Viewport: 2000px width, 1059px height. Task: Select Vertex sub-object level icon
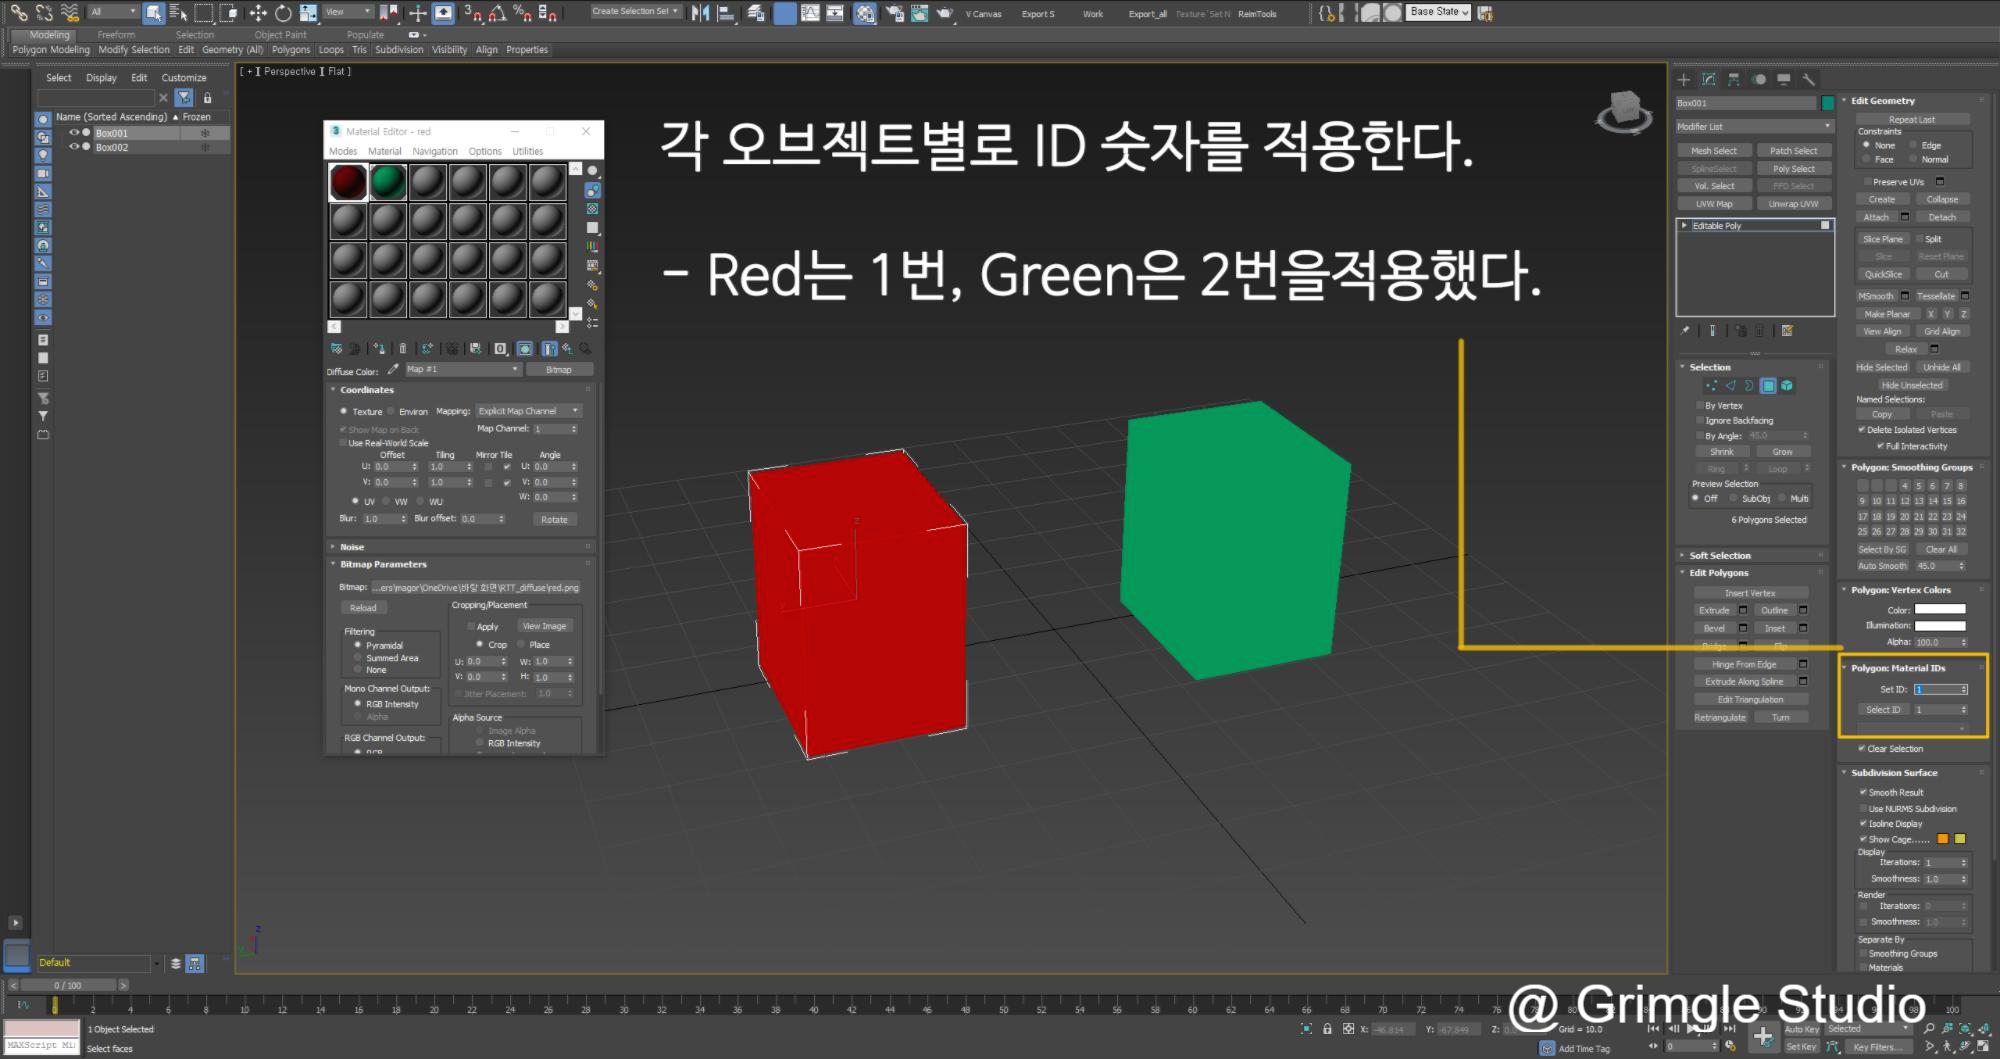[x=1711, y=385]
